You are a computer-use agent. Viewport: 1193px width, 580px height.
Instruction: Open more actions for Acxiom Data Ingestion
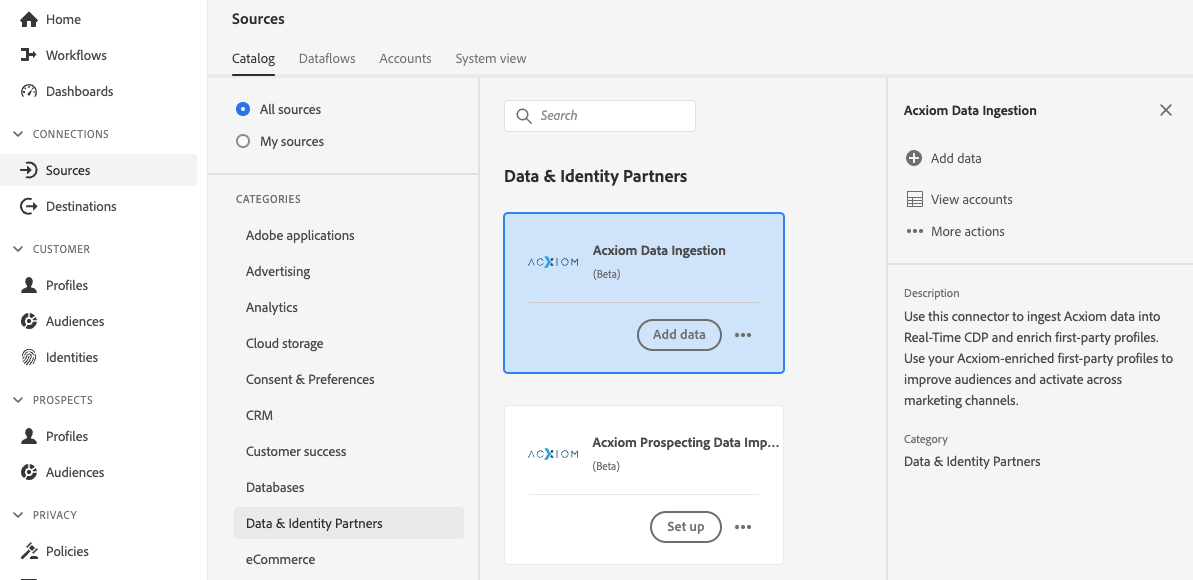click(743, 334)
